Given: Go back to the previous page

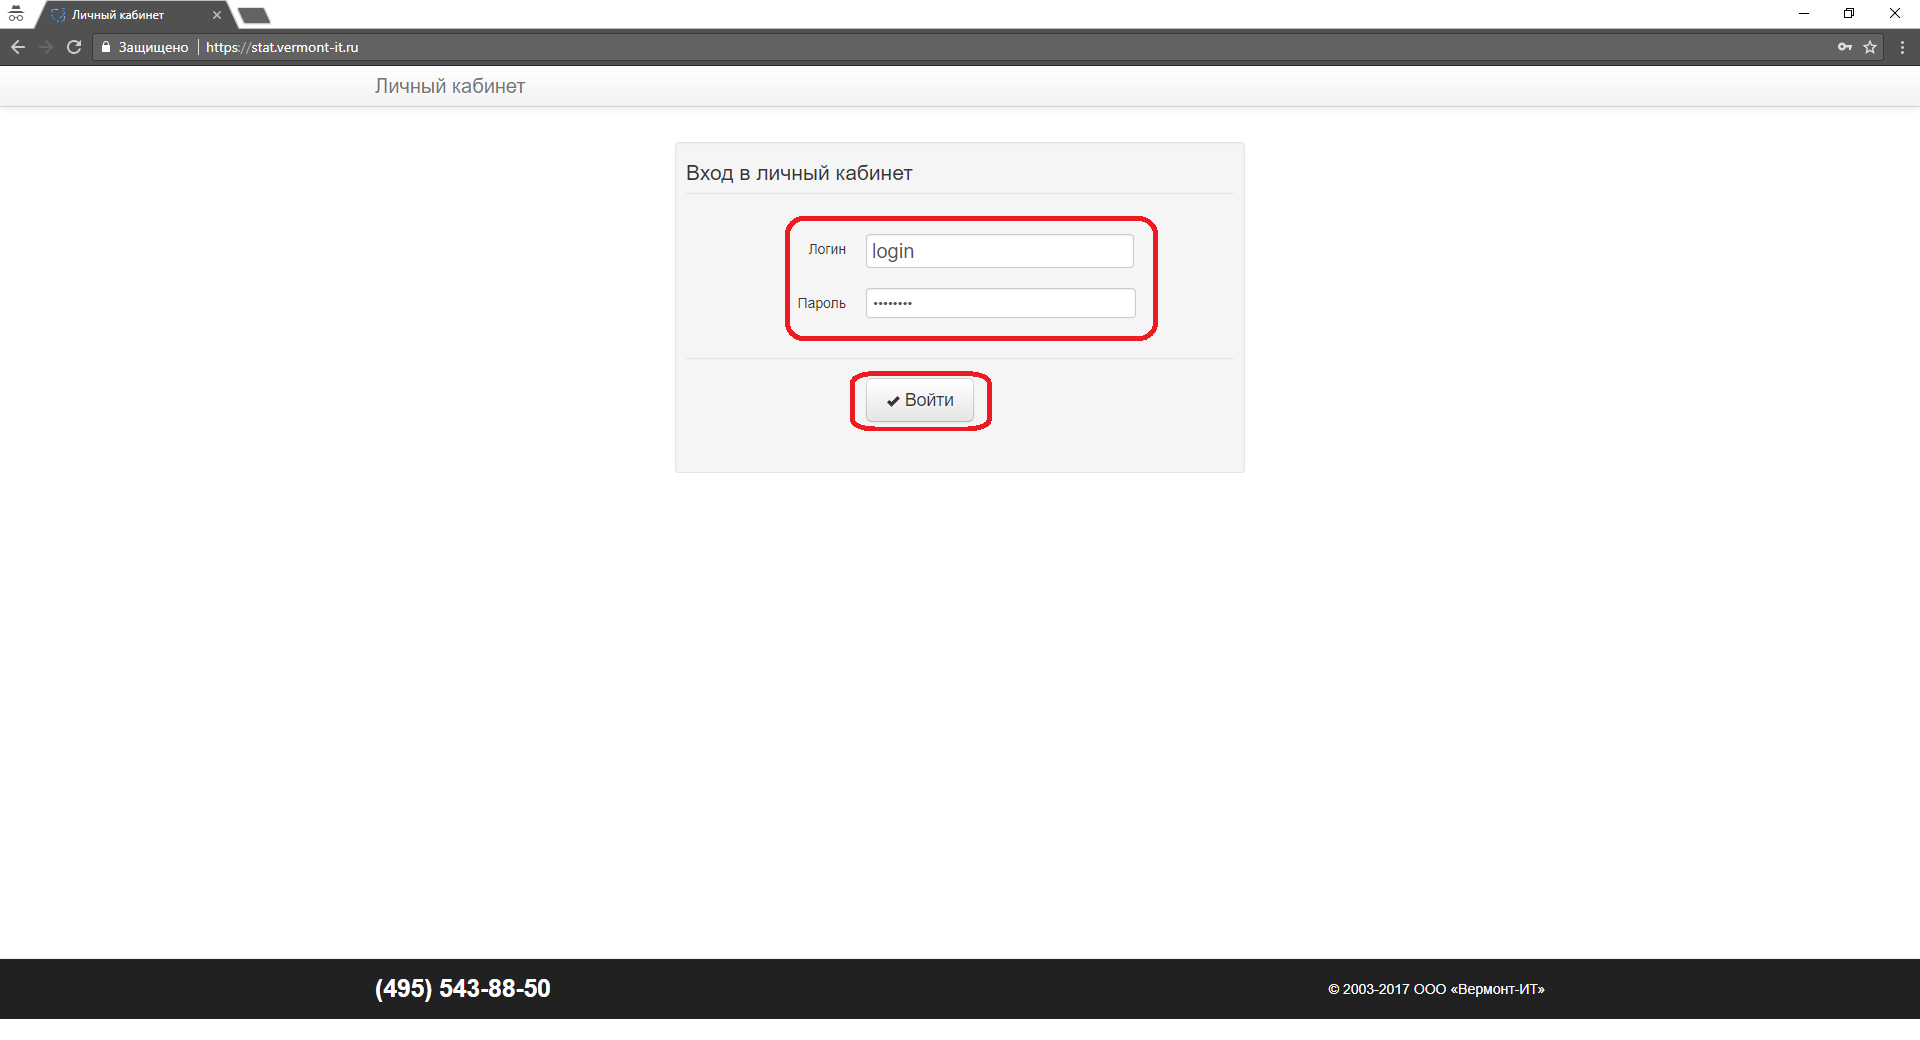Looking at the screenshot, I should tap(18, 47).
